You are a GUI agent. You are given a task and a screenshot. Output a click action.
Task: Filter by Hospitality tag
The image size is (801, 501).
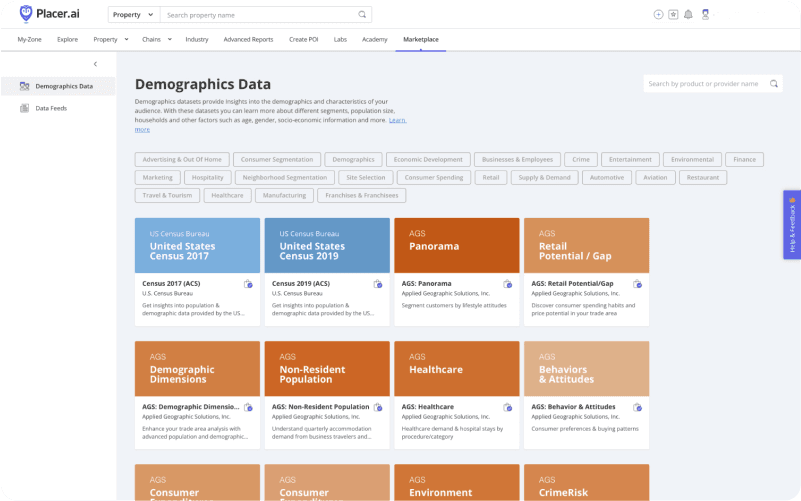207,177
